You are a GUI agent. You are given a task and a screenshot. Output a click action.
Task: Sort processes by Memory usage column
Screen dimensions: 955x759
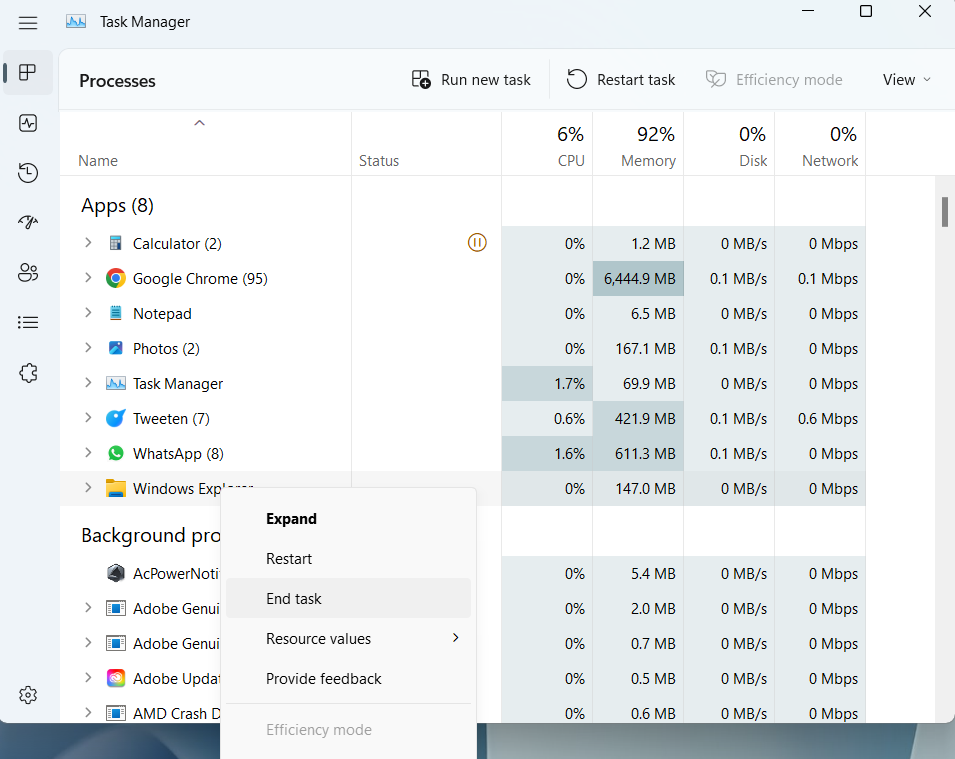638,145
